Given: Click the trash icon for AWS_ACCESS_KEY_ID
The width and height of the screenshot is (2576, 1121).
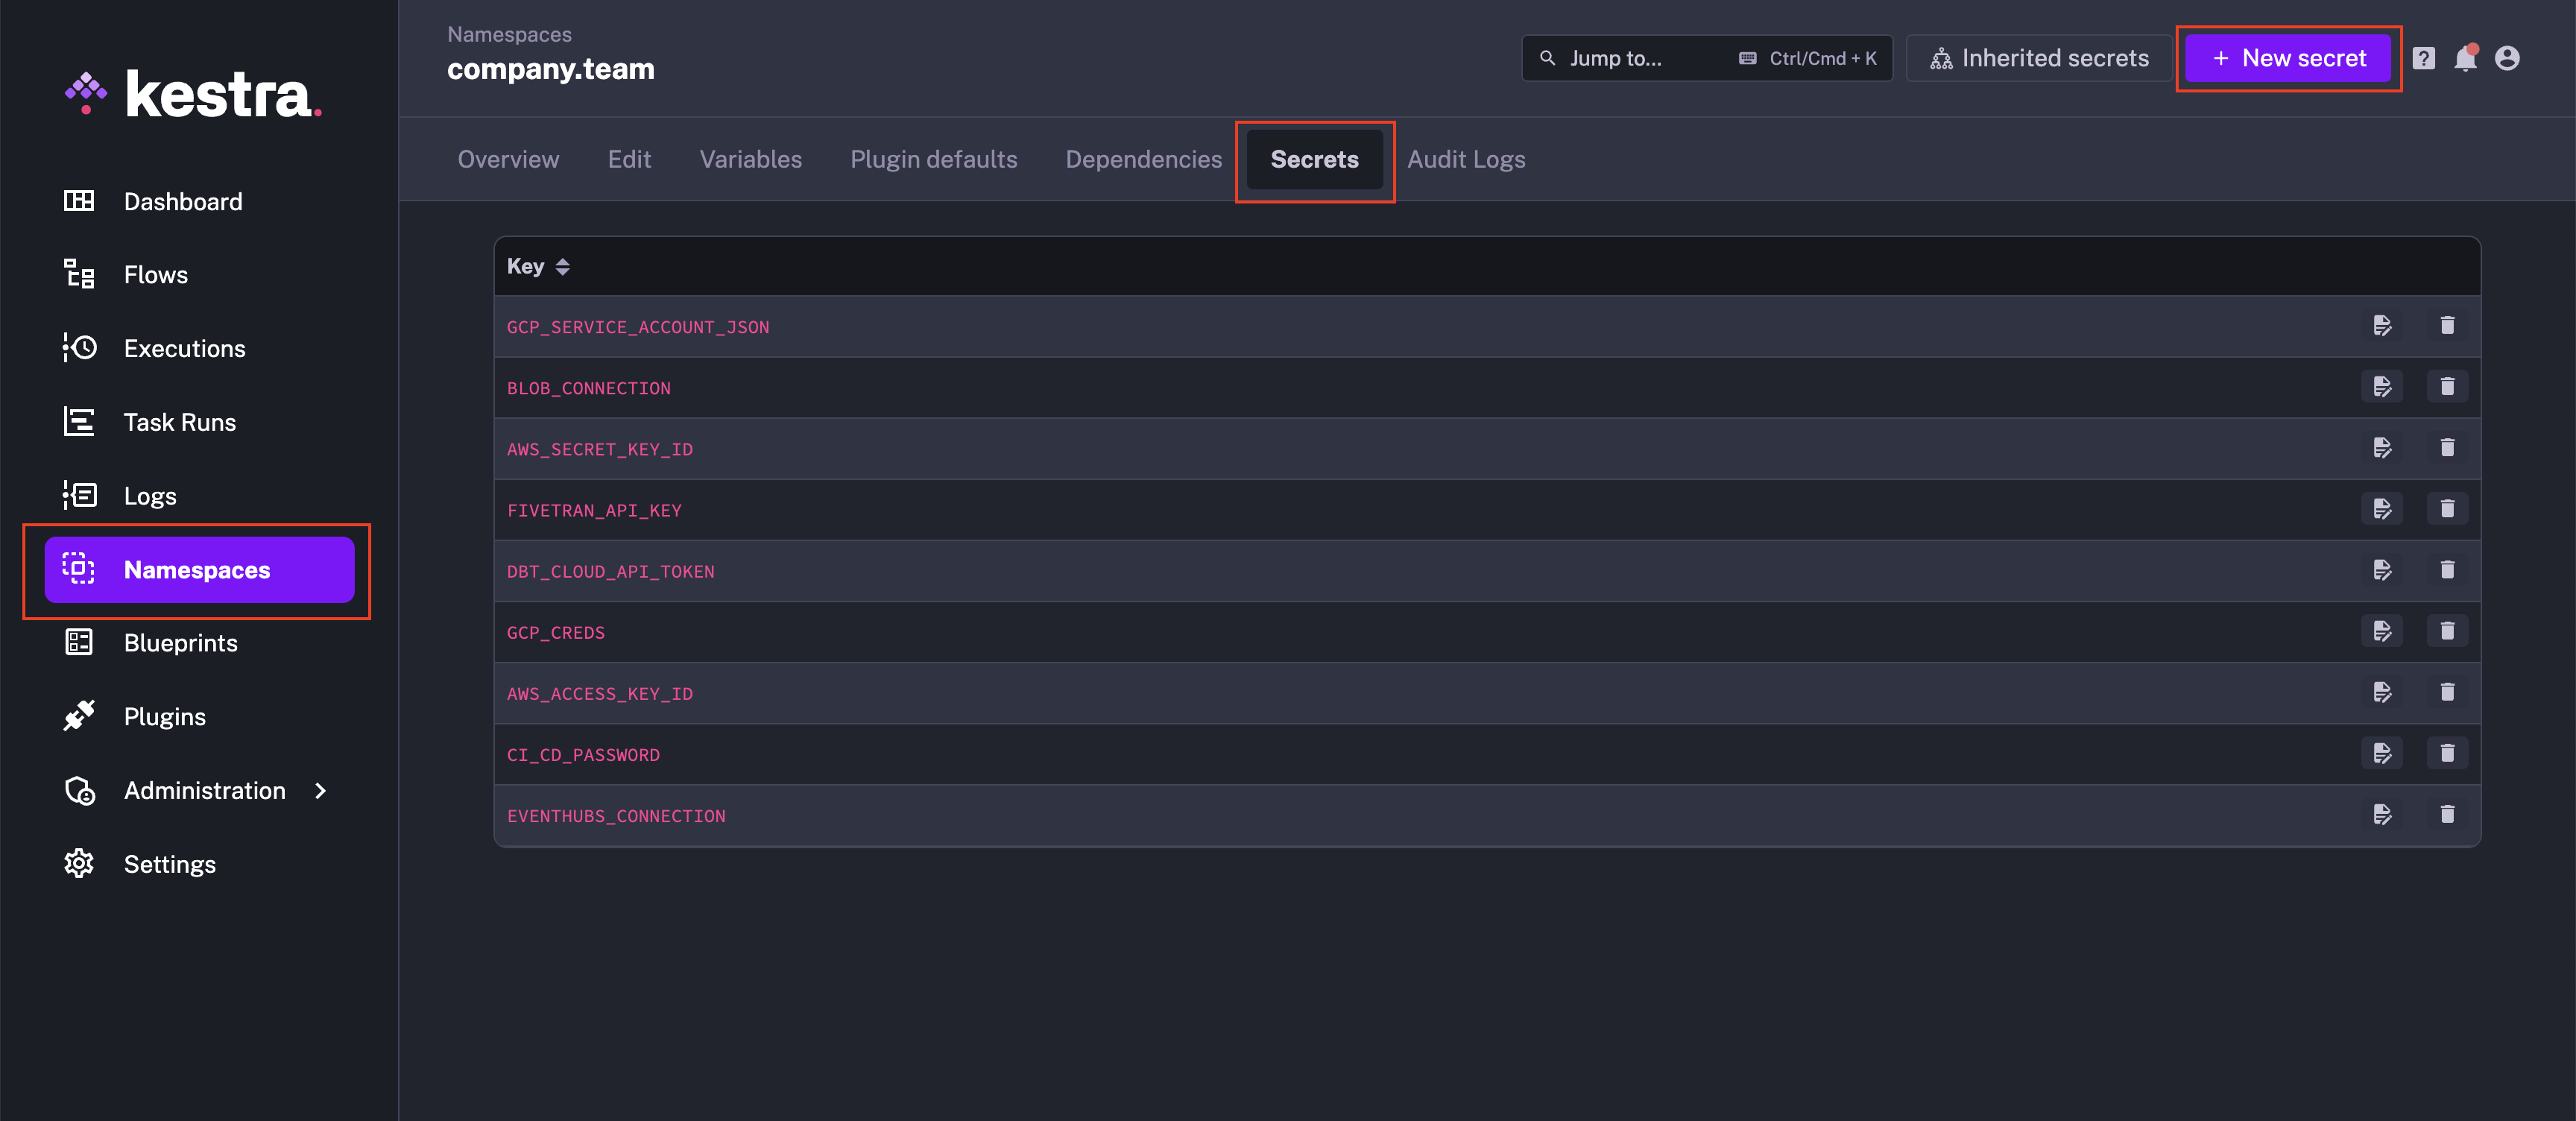Looking at the screenshot, I should point(2446,692).
